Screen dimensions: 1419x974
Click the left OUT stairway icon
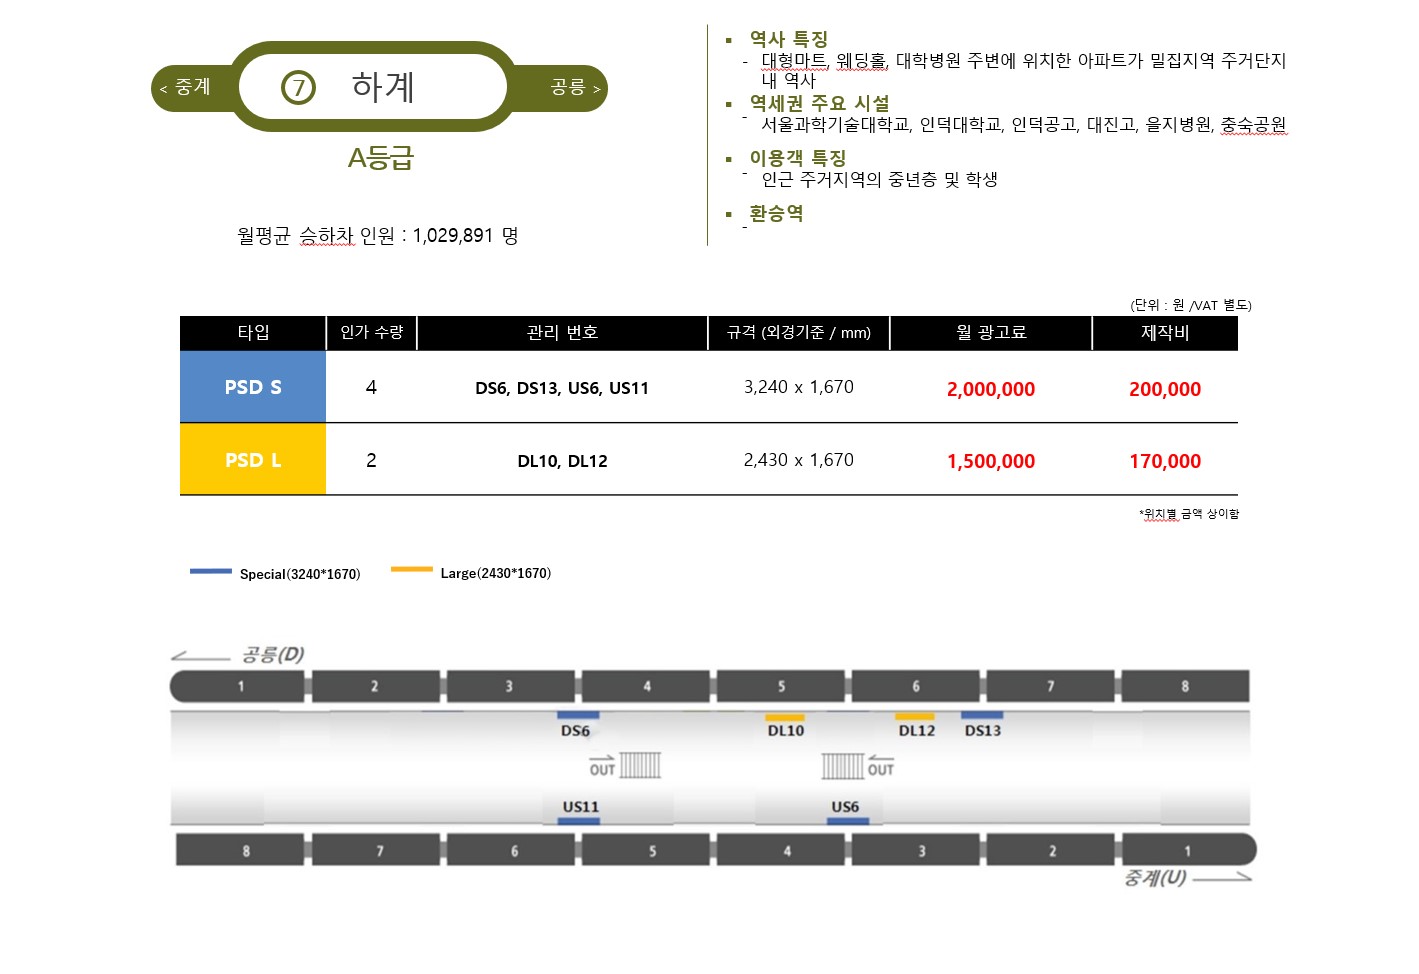(x=625, y=765)
